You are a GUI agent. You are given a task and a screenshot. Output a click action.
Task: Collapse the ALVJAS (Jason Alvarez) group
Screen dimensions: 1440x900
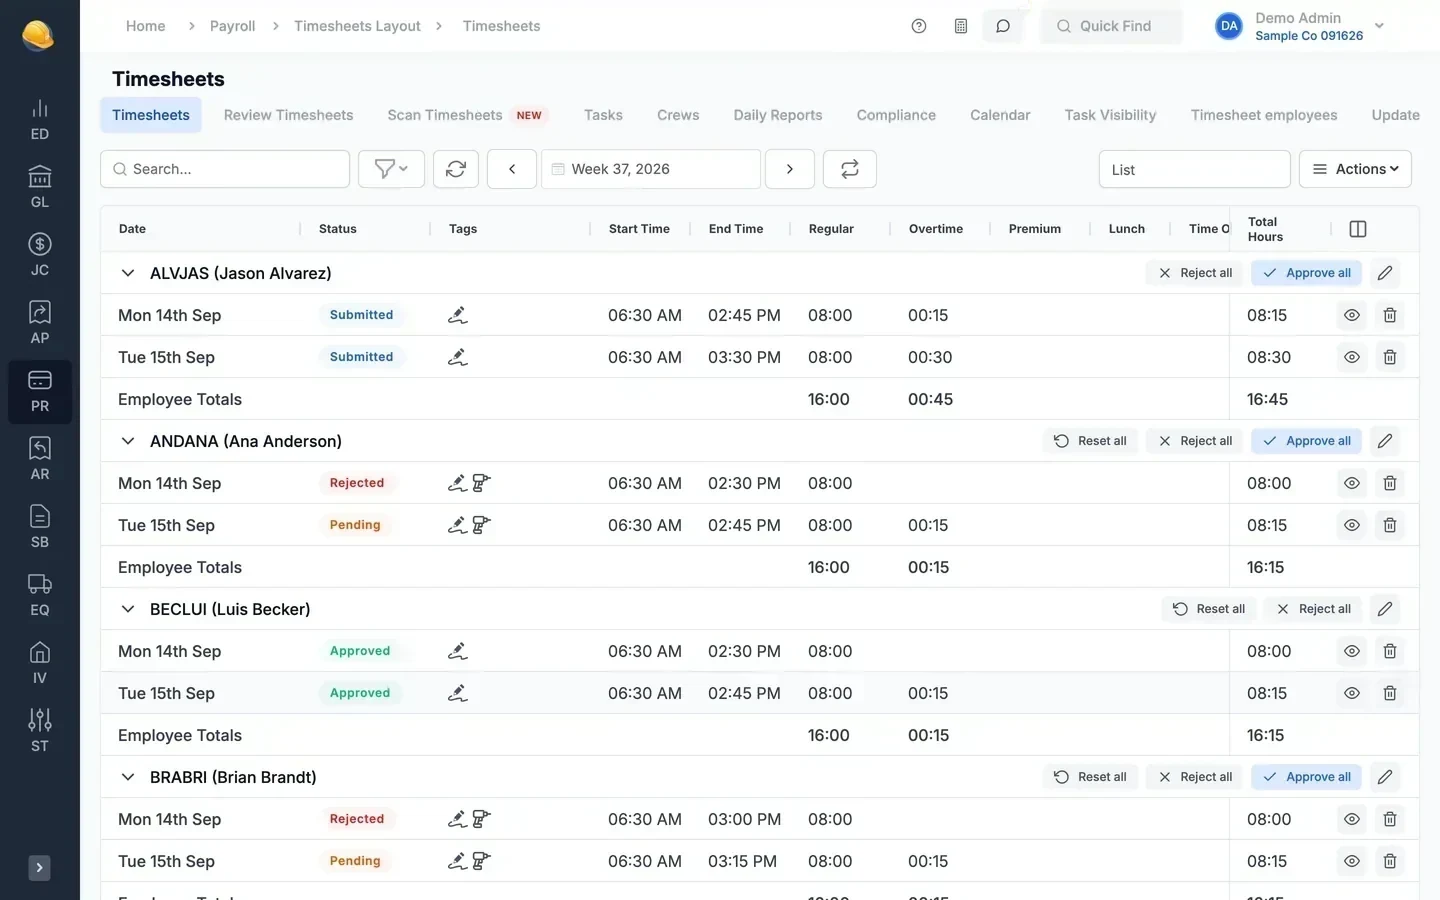(x=128, y=273)
